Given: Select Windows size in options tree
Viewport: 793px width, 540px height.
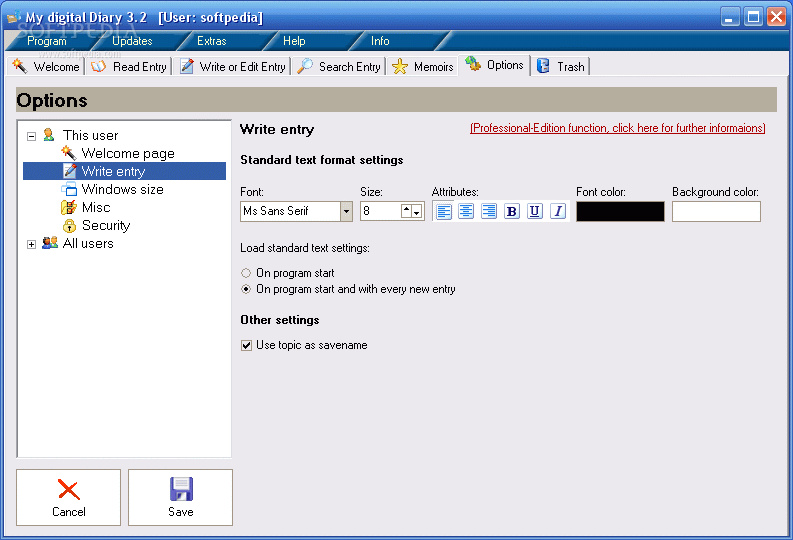Looking at the screenshot, I should coord(122,190).
